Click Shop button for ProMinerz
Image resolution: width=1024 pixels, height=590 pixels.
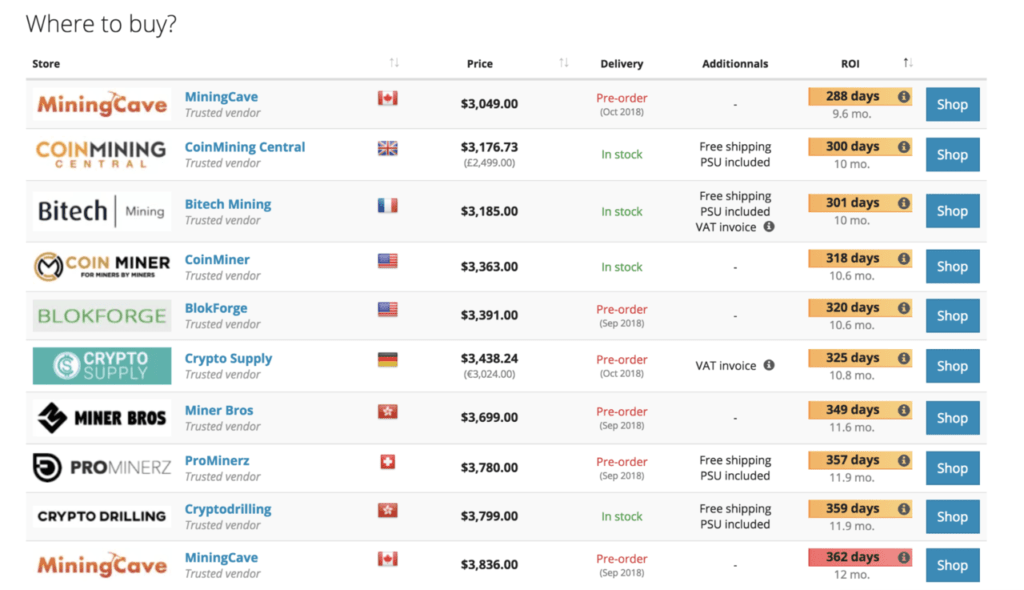[x=952, y=468]
